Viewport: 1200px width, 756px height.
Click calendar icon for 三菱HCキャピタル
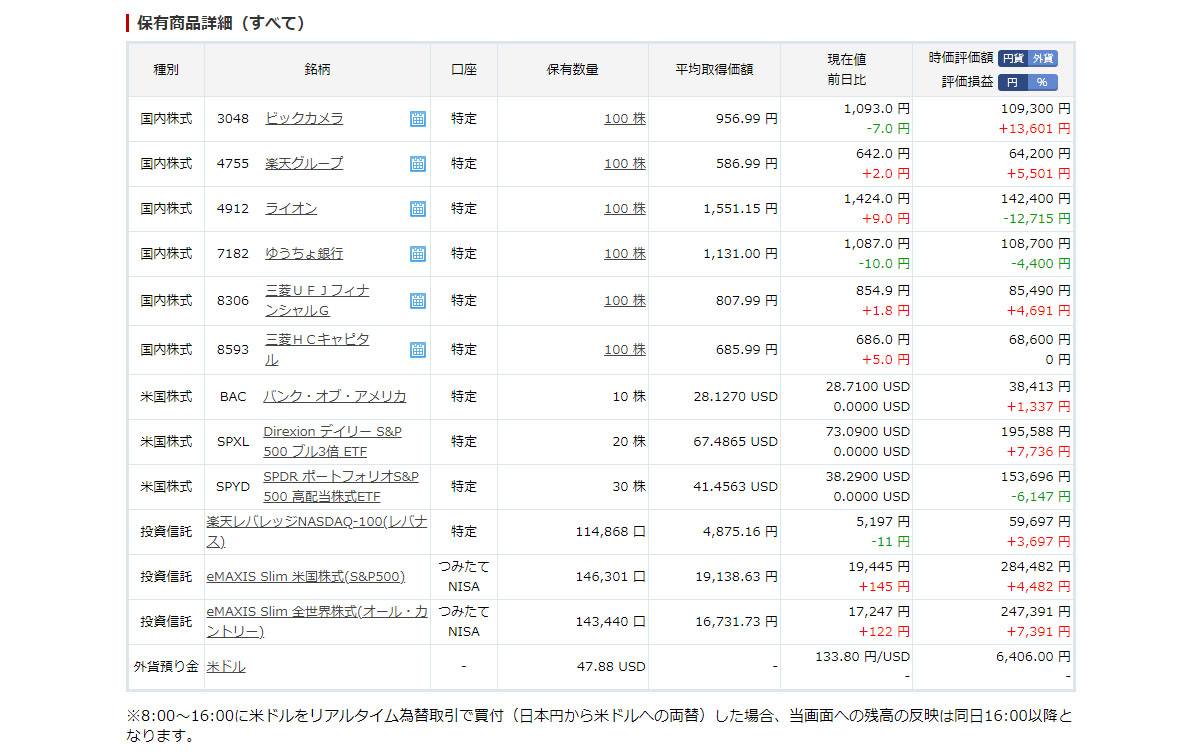pyautogui.click(x=417, y=350)
